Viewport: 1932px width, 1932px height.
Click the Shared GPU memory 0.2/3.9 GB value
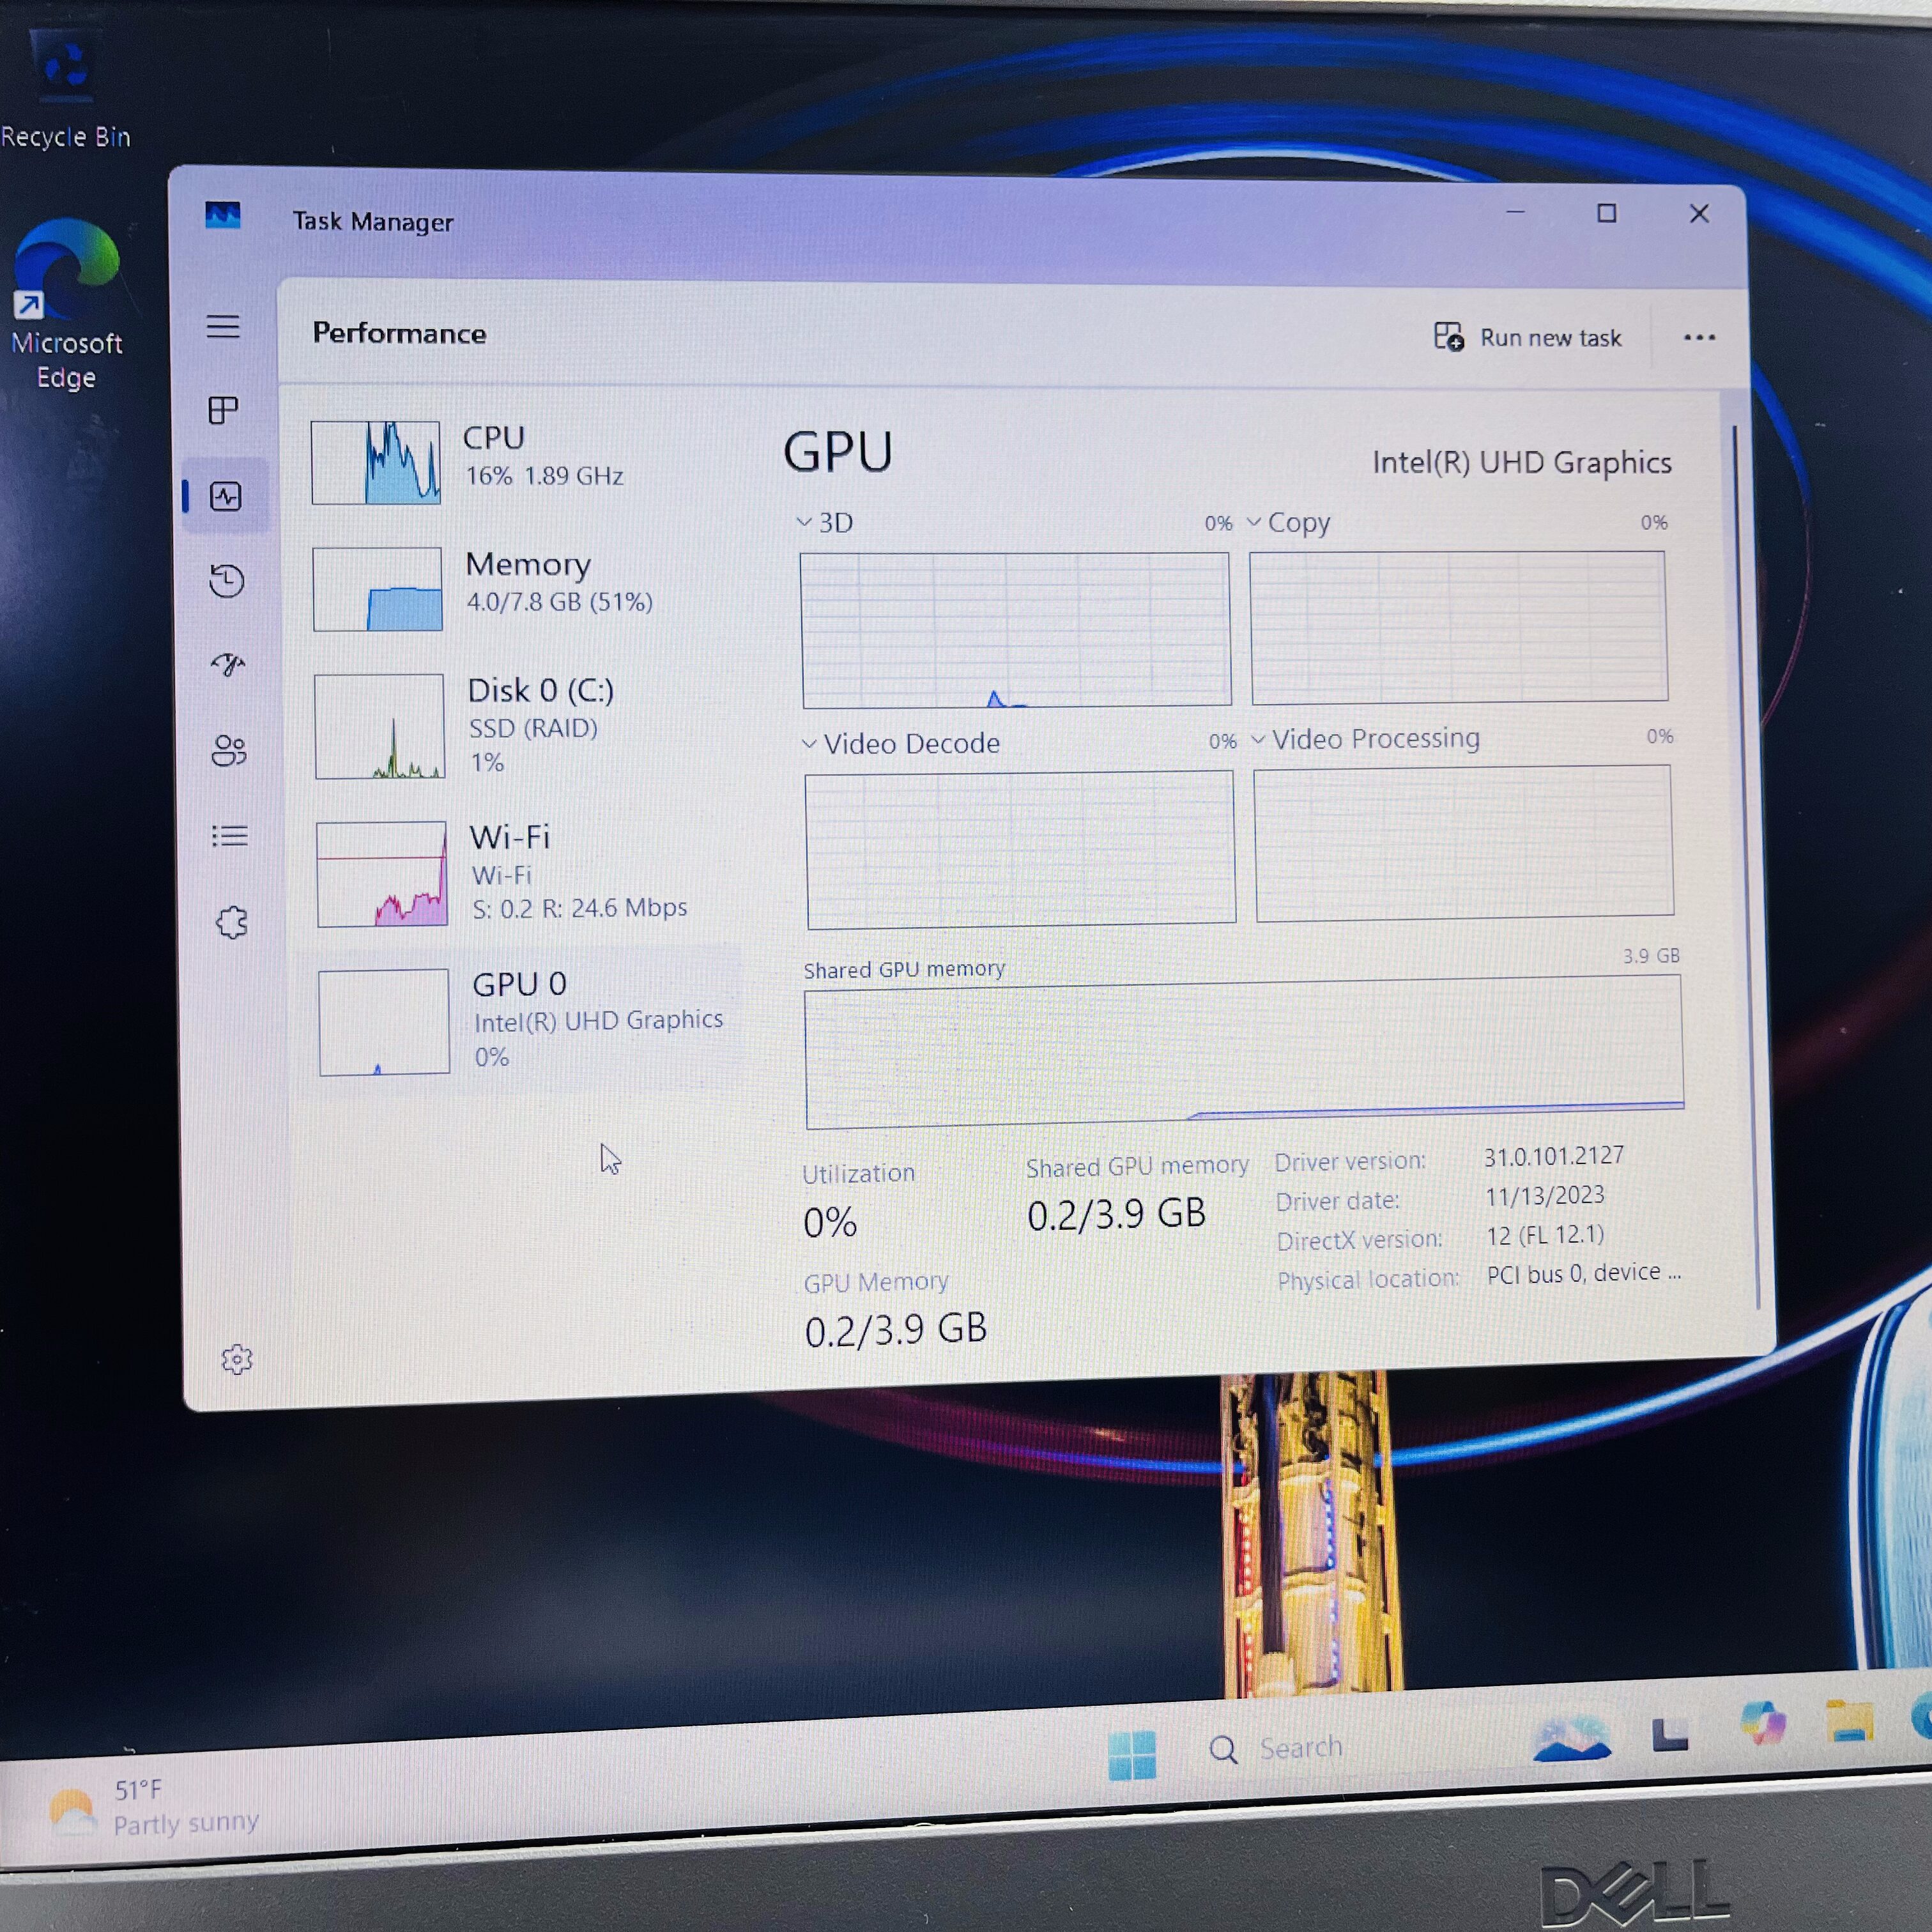[x=1116, y=1214]
